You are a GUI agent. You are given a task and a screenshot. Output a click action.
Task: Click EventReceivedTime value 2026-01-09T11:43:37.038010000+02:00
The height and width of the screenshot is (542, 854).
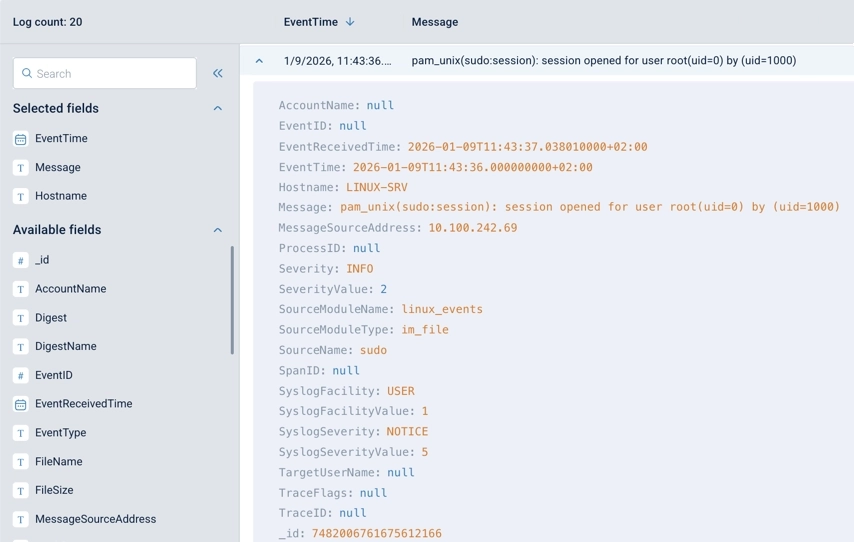527,147
